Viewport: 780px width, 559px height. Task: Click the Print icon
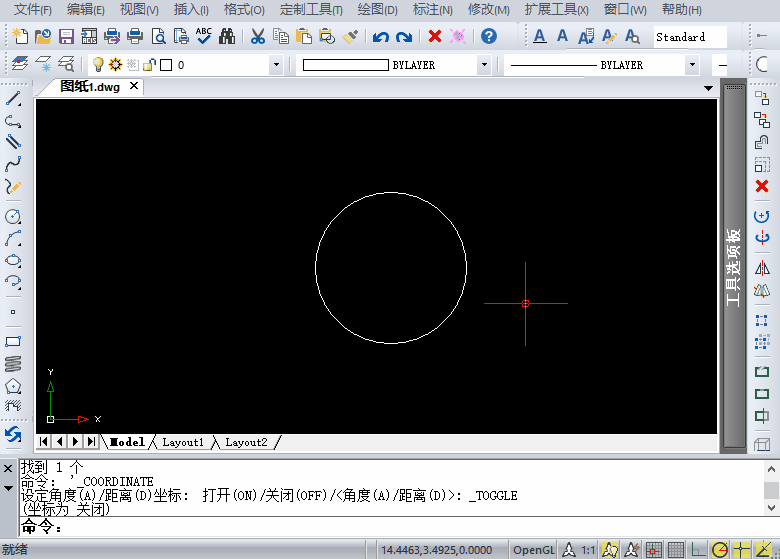(135, 36)
